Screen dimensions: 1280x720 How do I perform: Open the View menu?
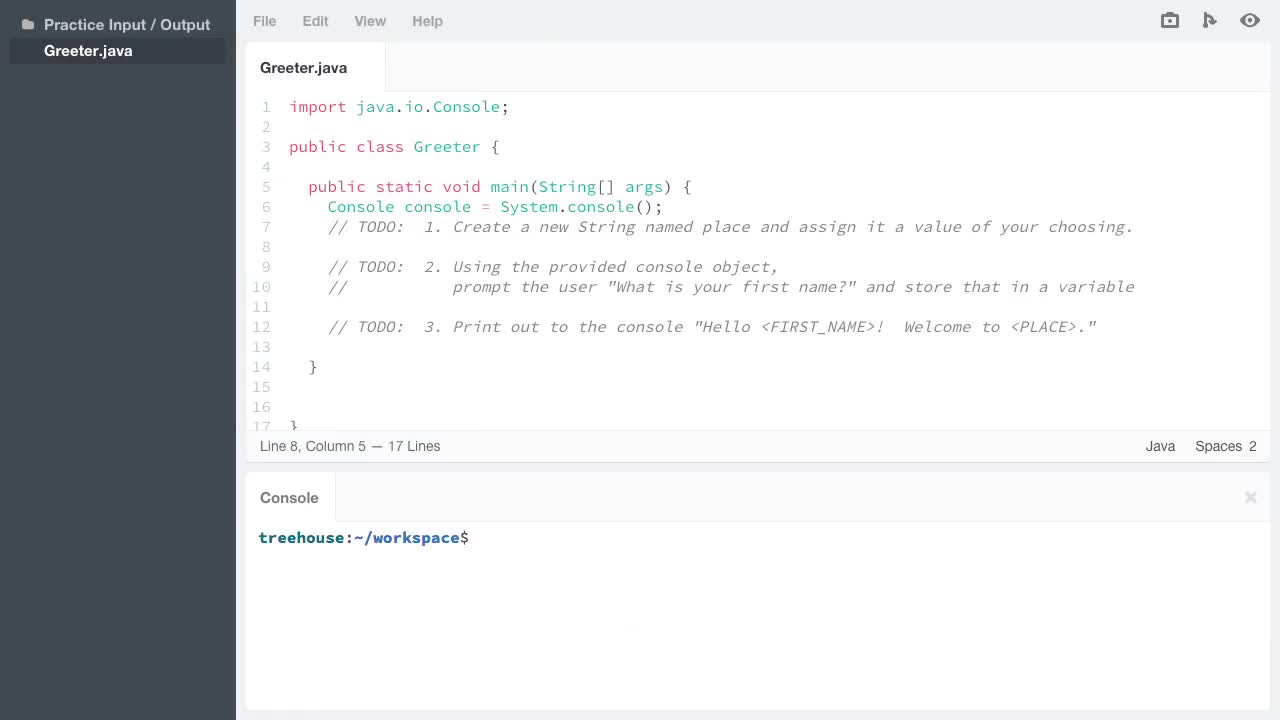[370, 21]
